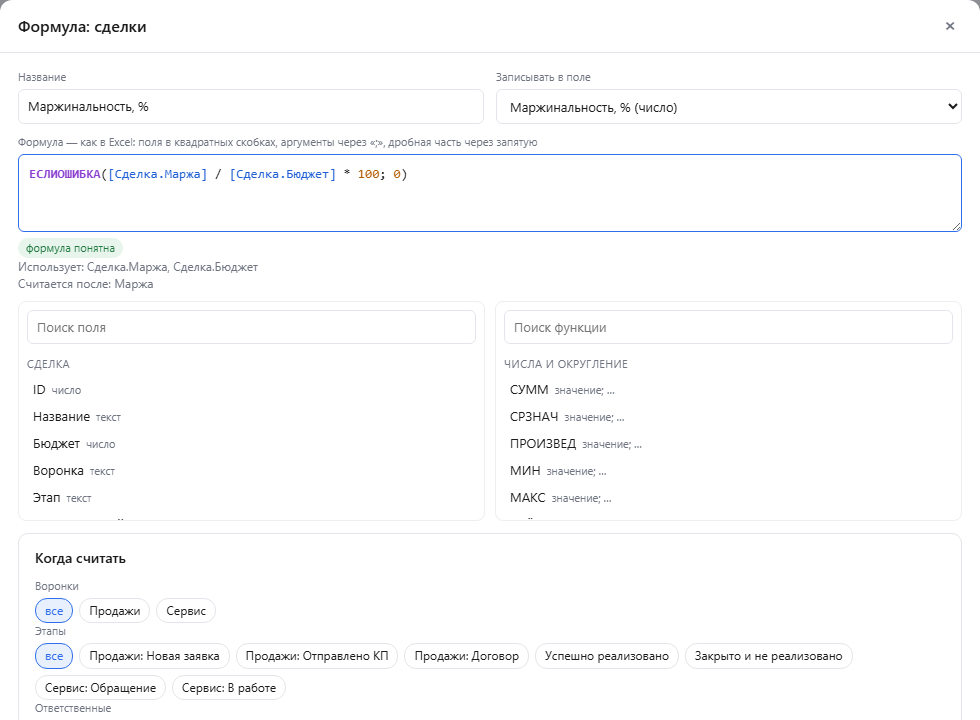
Task: Select the 'Успешно реализовано' stage chip
Action: coord(606,656)
